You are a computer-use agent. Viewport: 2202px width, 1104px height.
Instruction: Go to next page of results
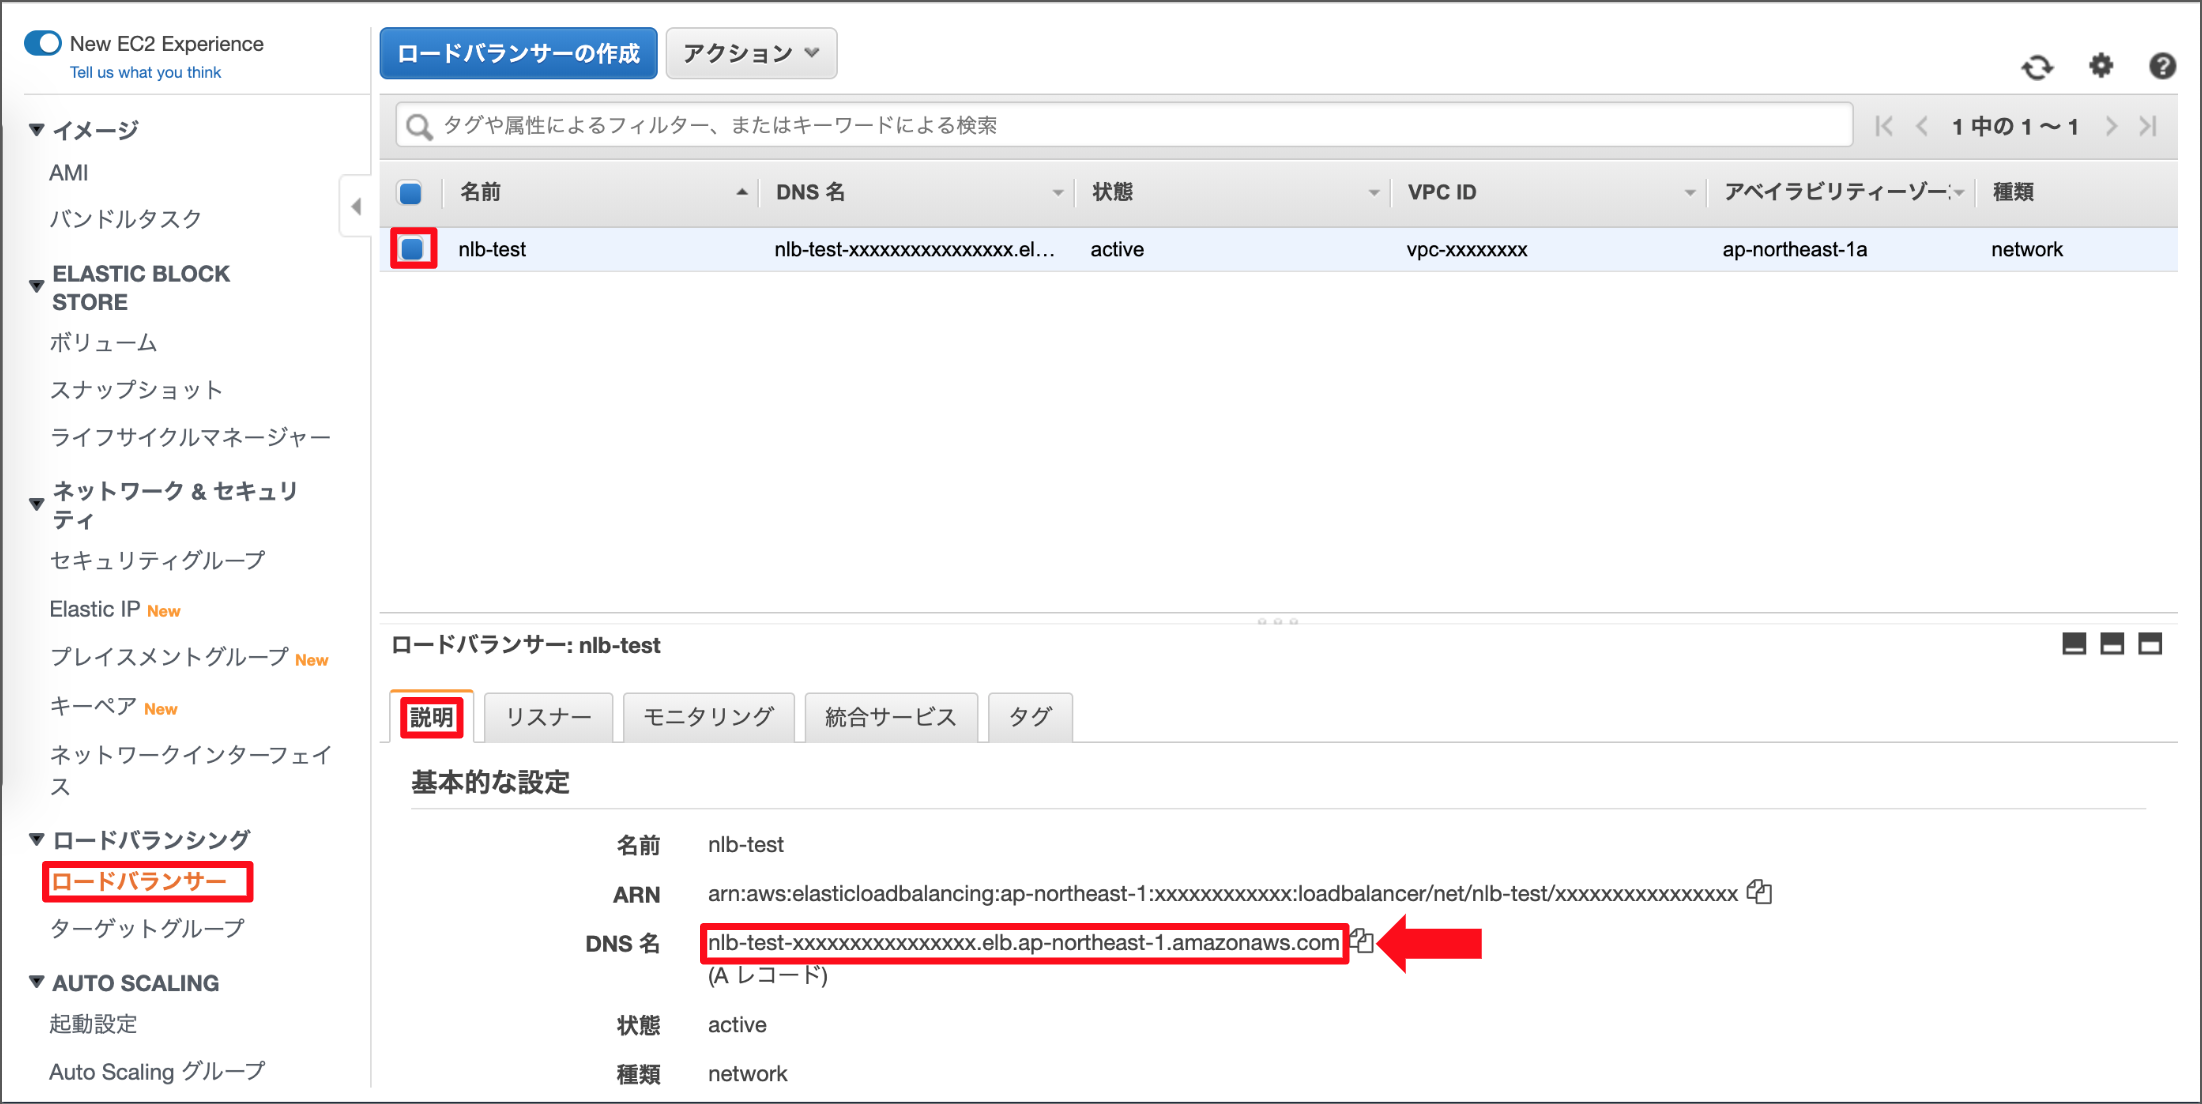2111,126
